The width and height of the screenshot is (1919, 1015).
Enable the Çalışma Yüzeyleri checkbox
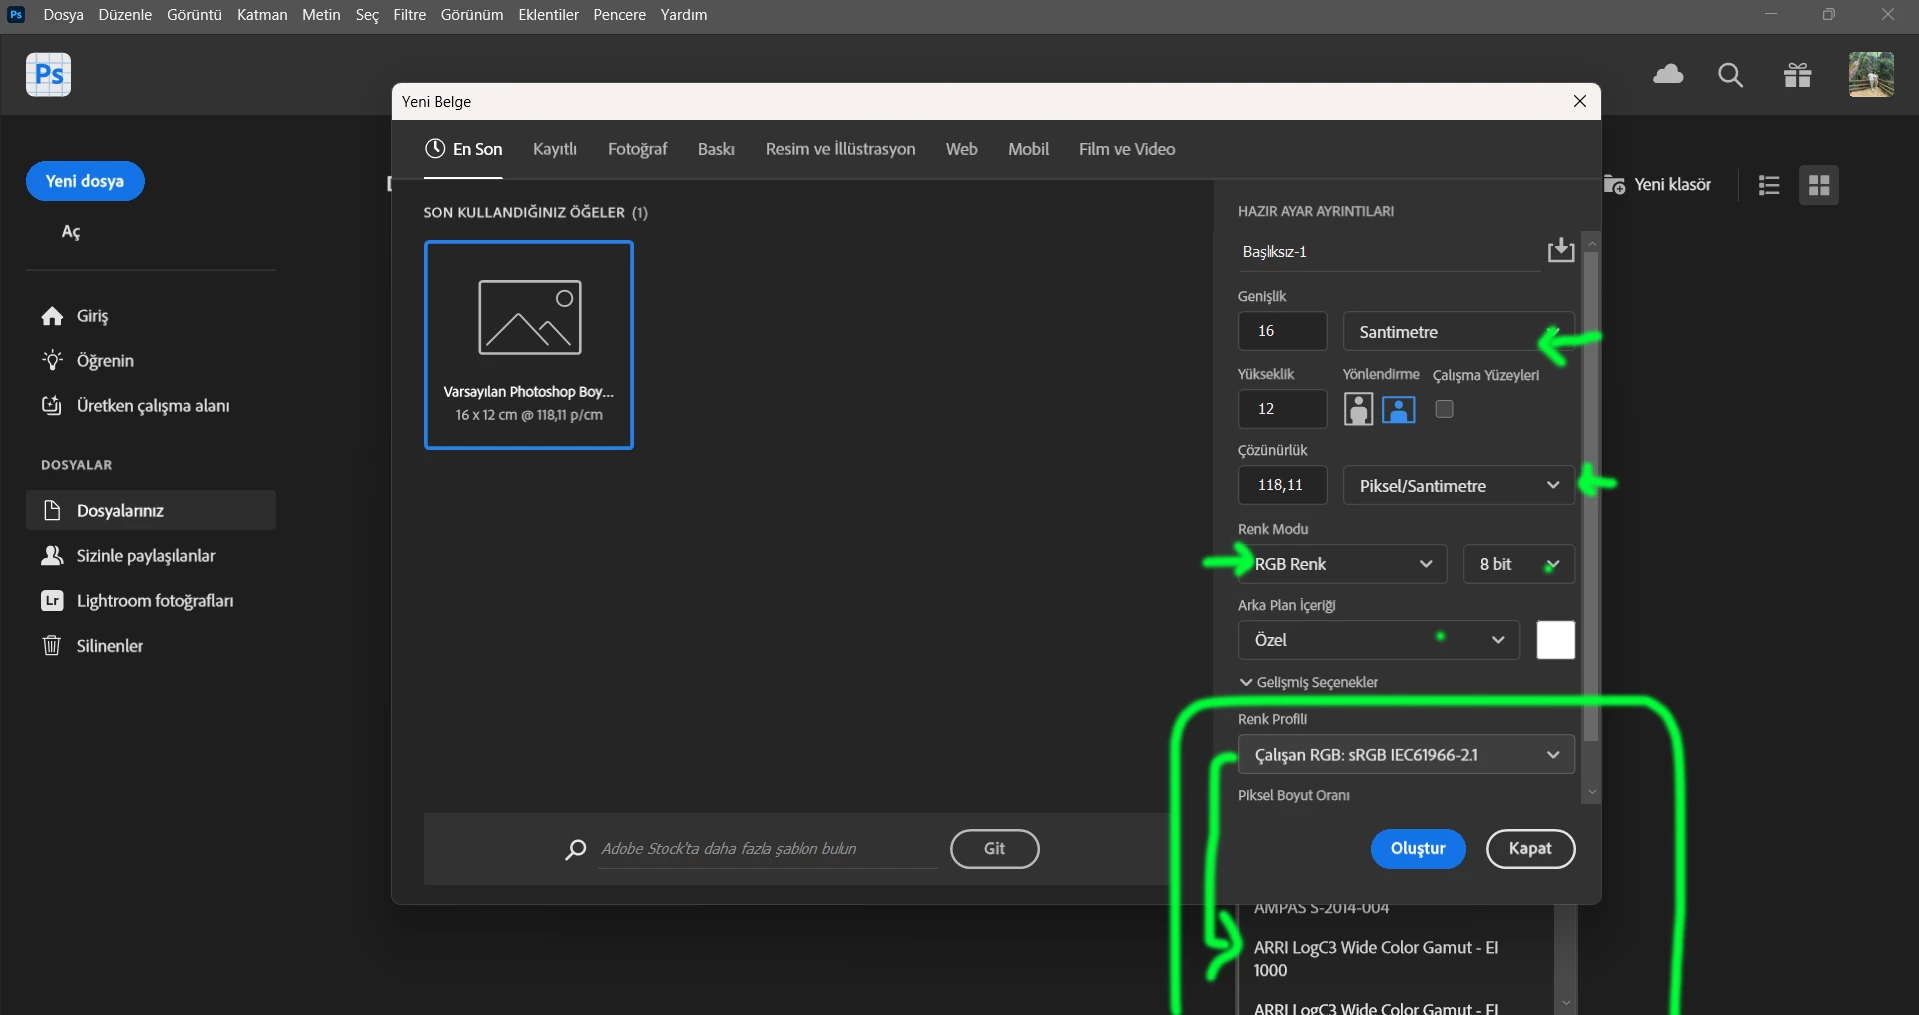pos(1444,409)
